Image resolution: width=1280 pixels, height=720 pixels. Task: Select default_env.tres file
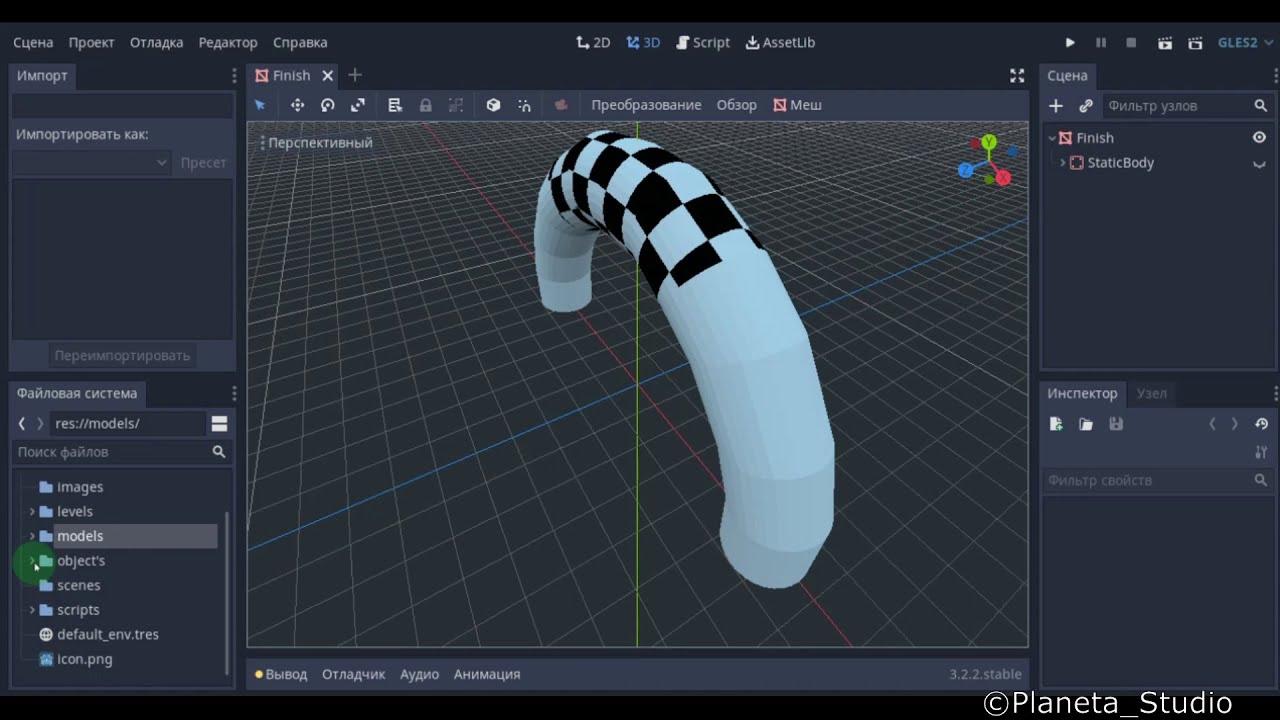108,635
